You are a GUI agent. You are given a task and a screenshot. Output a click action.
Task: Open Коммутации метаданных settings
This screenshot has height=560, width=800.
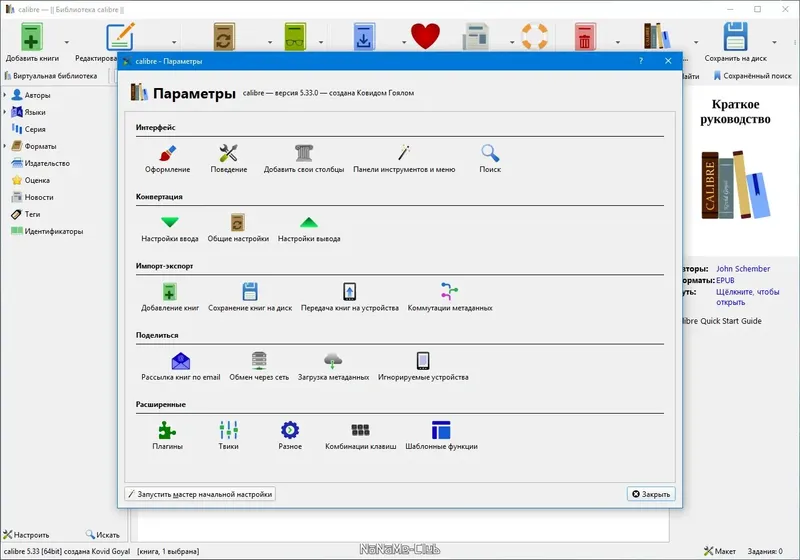click(x=449, y=297)
